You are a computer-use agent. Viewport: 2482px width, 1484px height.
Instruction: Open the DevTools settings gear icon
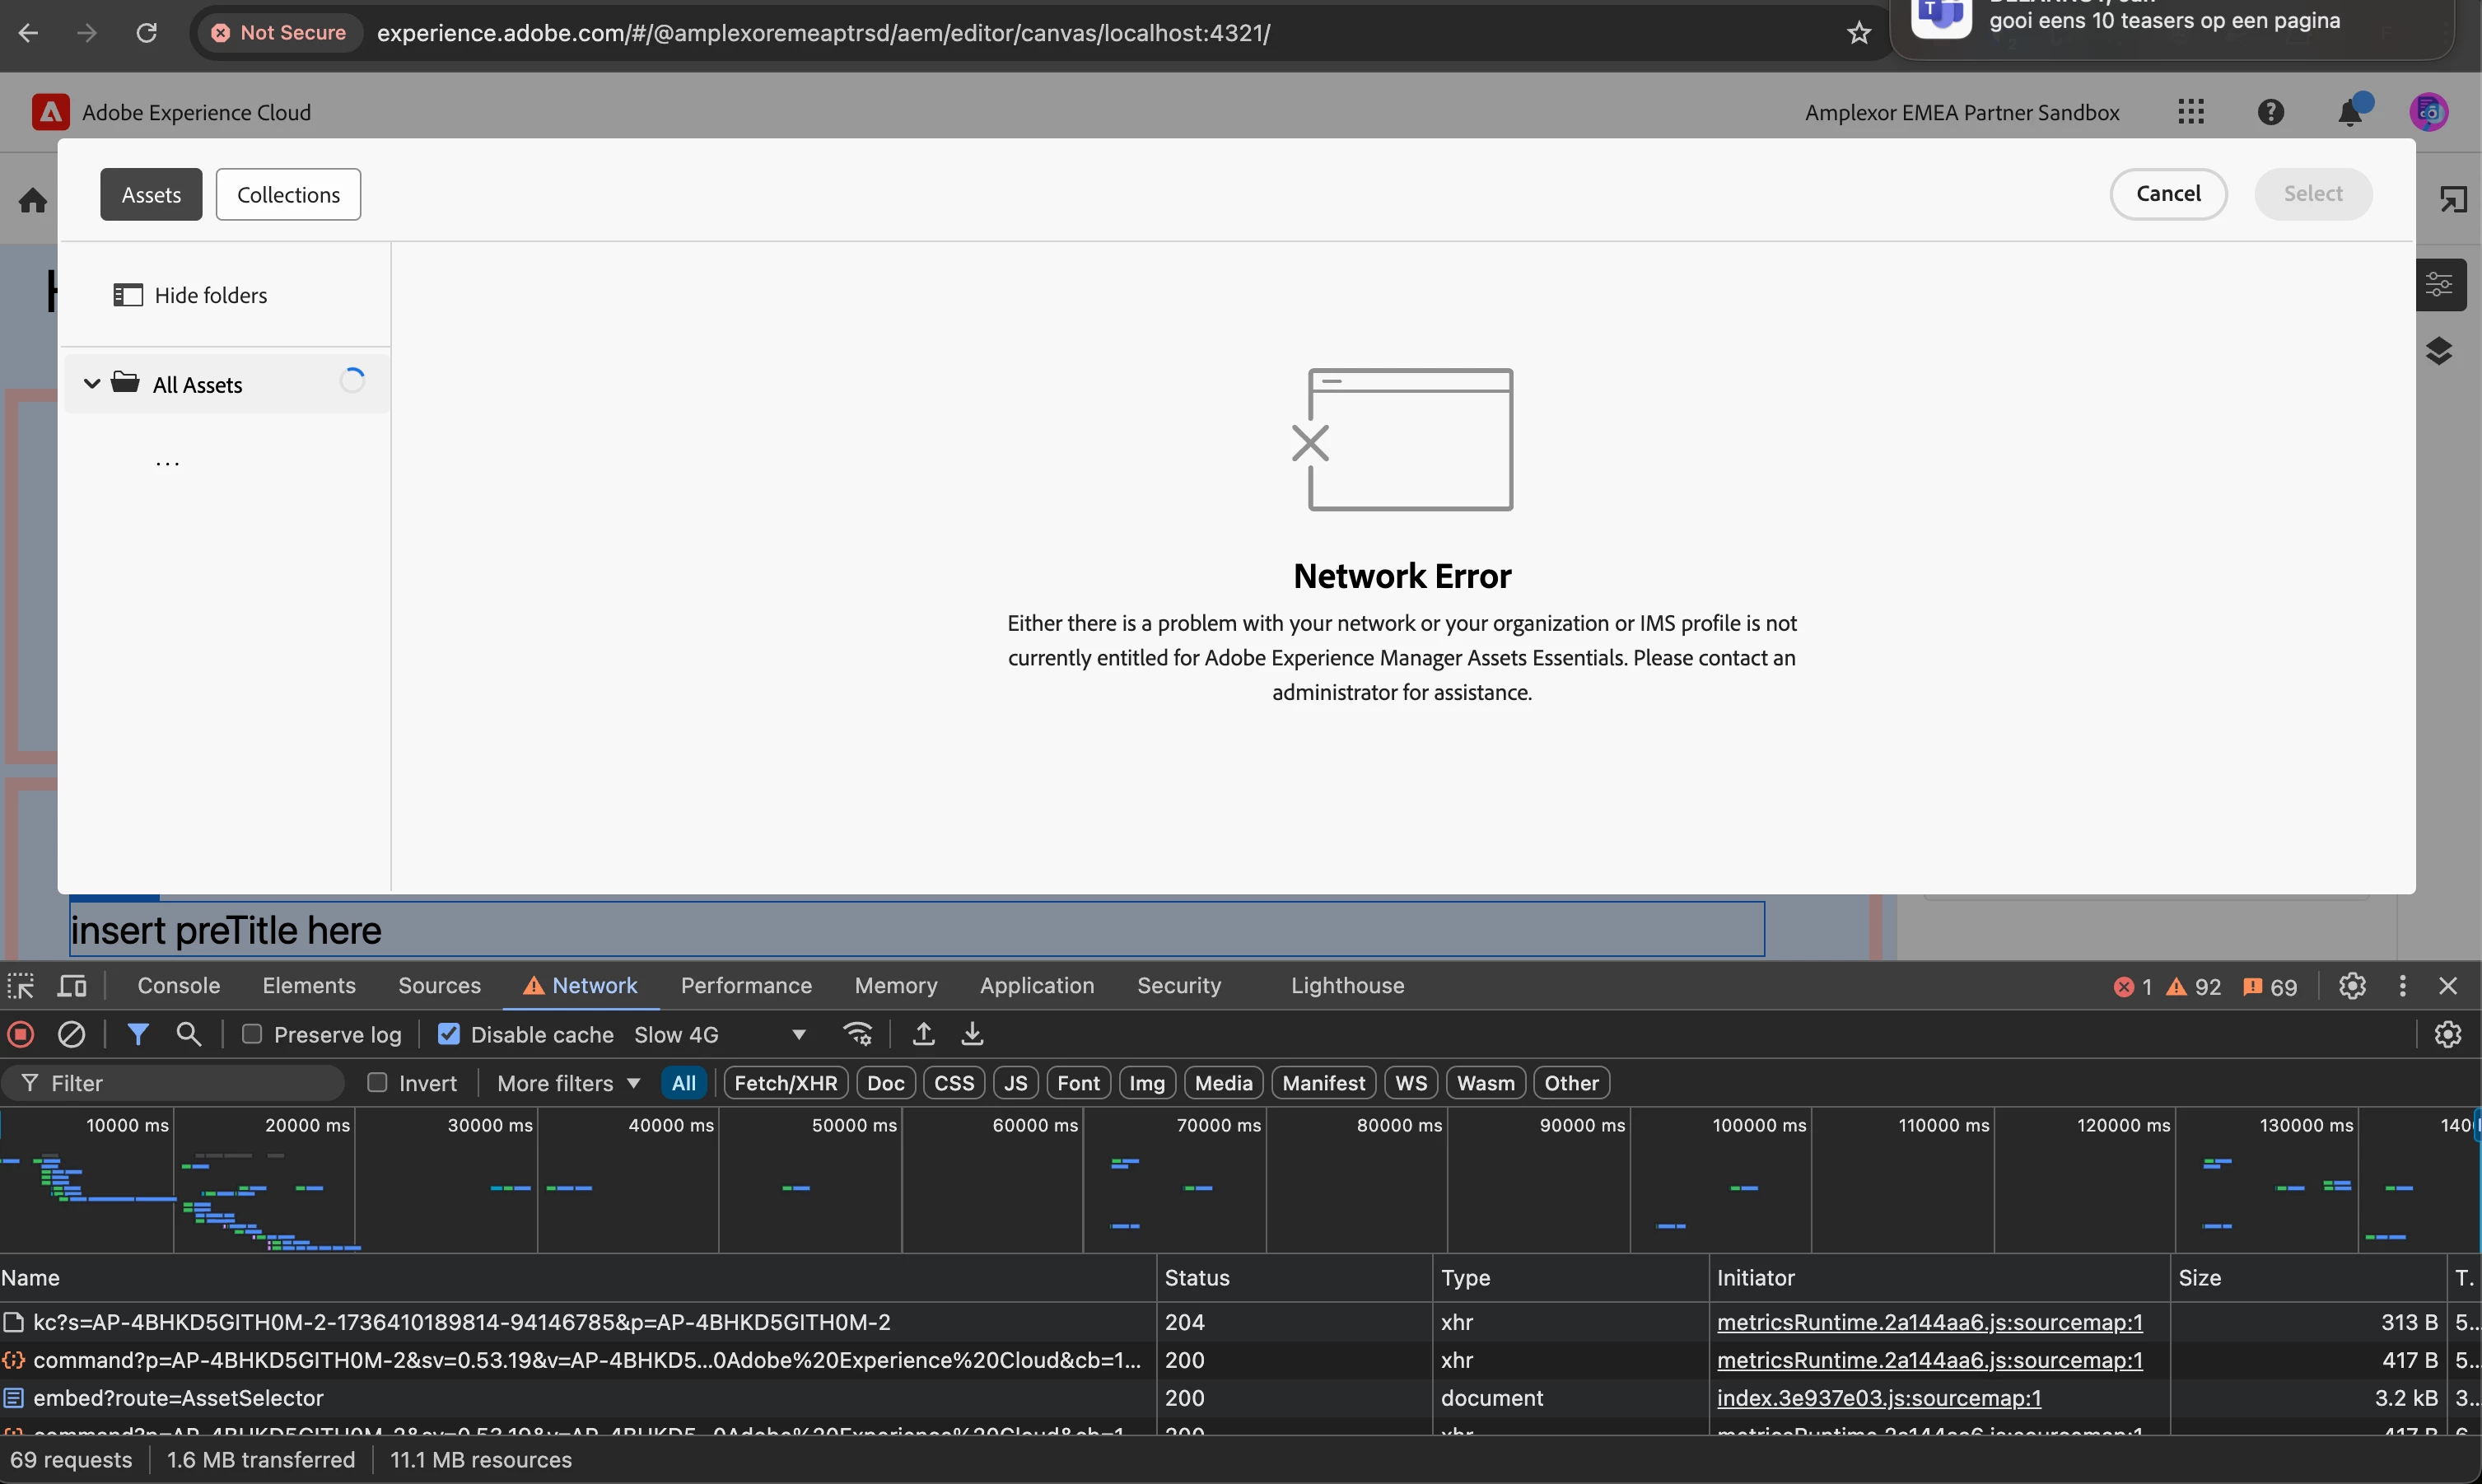(2352, 986)
